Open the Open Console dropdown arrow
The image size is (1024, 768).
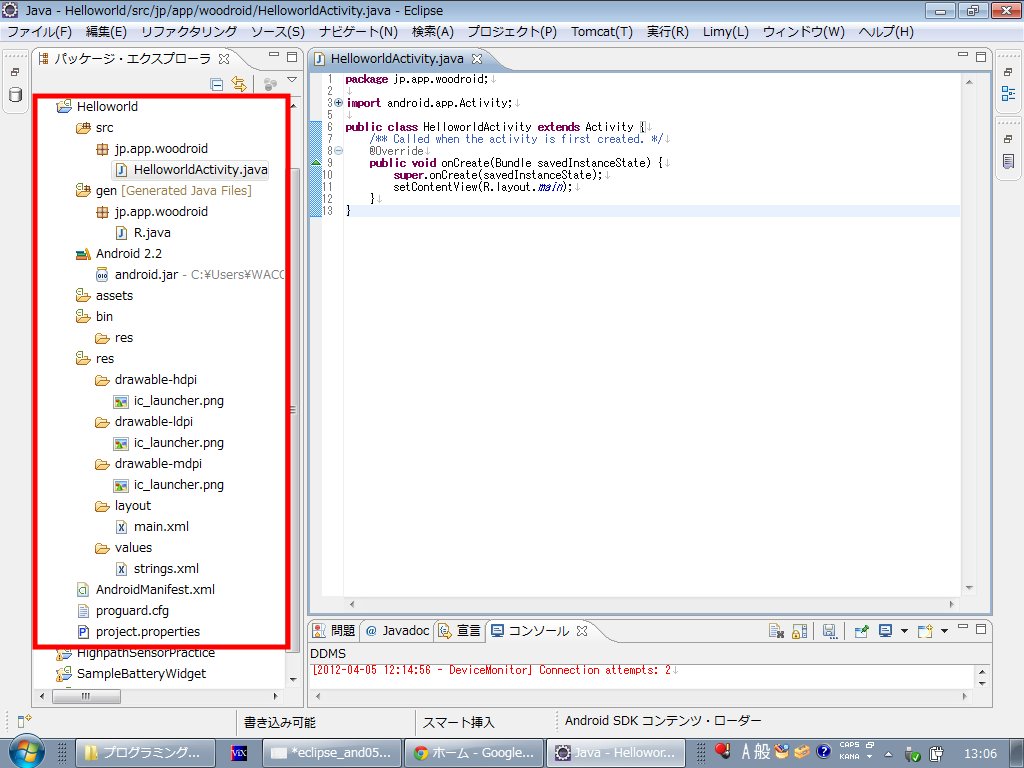coord(944,631)
